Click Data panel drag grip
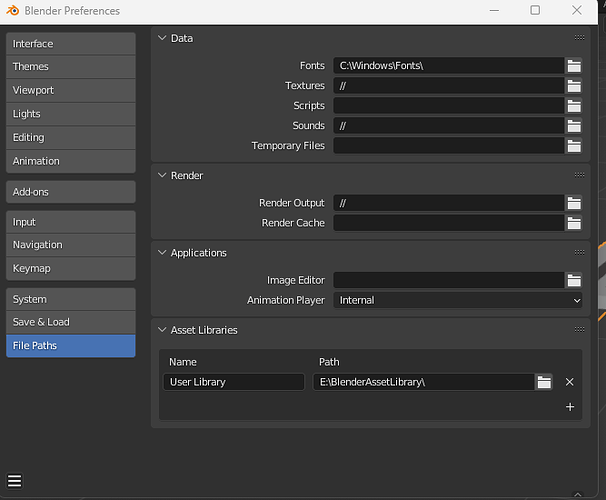606x500 pixels. (x=579, y=37)
